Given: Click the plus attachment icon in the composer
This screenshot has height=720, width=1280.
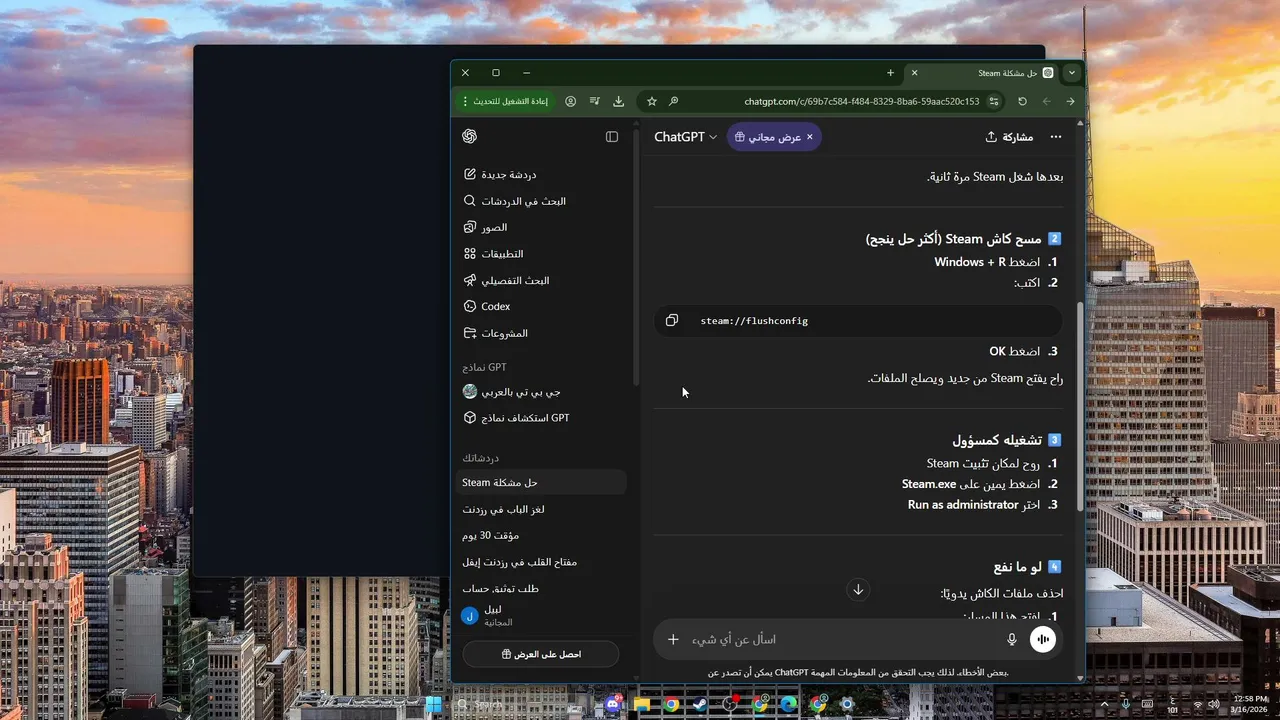Looking at the screenshot, I should (x=673, y=639).
